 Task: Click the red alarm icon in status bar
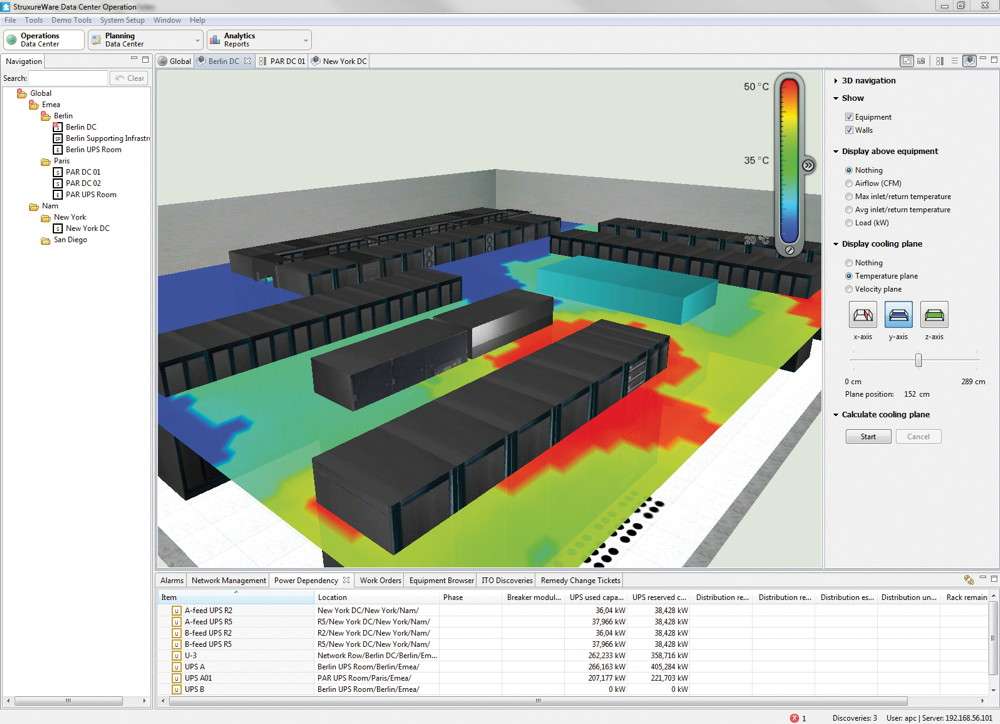794,718
